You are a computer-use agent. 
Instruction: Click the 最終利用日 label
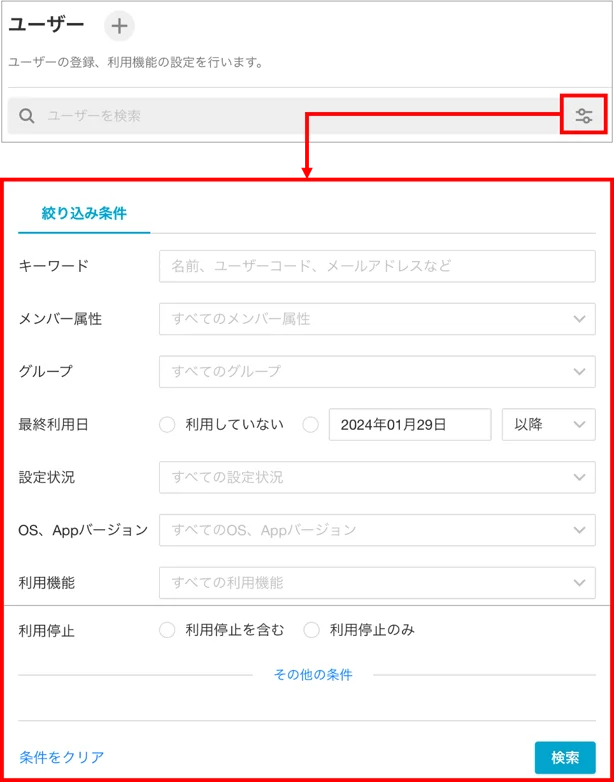[54, 425]
